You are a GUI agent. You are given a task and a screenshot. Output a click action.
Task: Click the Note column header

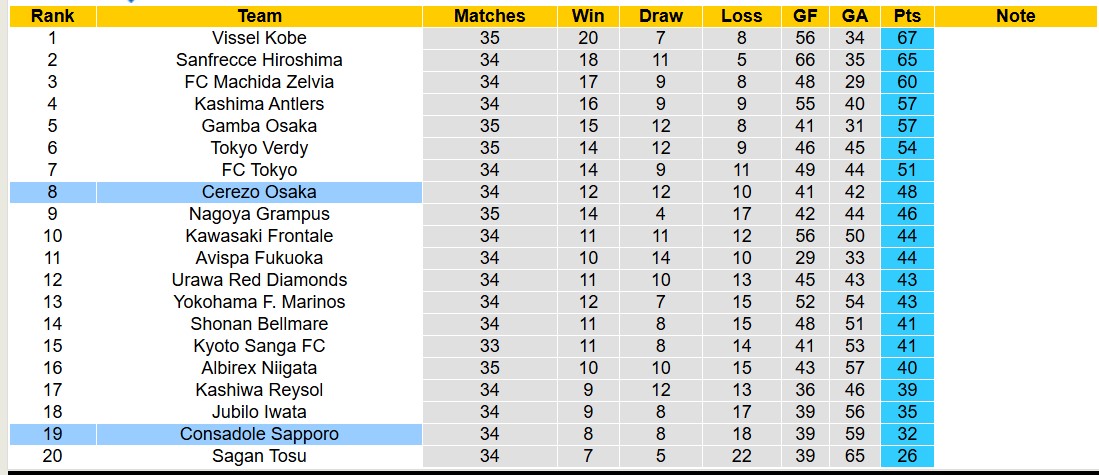click(1016, 16)
